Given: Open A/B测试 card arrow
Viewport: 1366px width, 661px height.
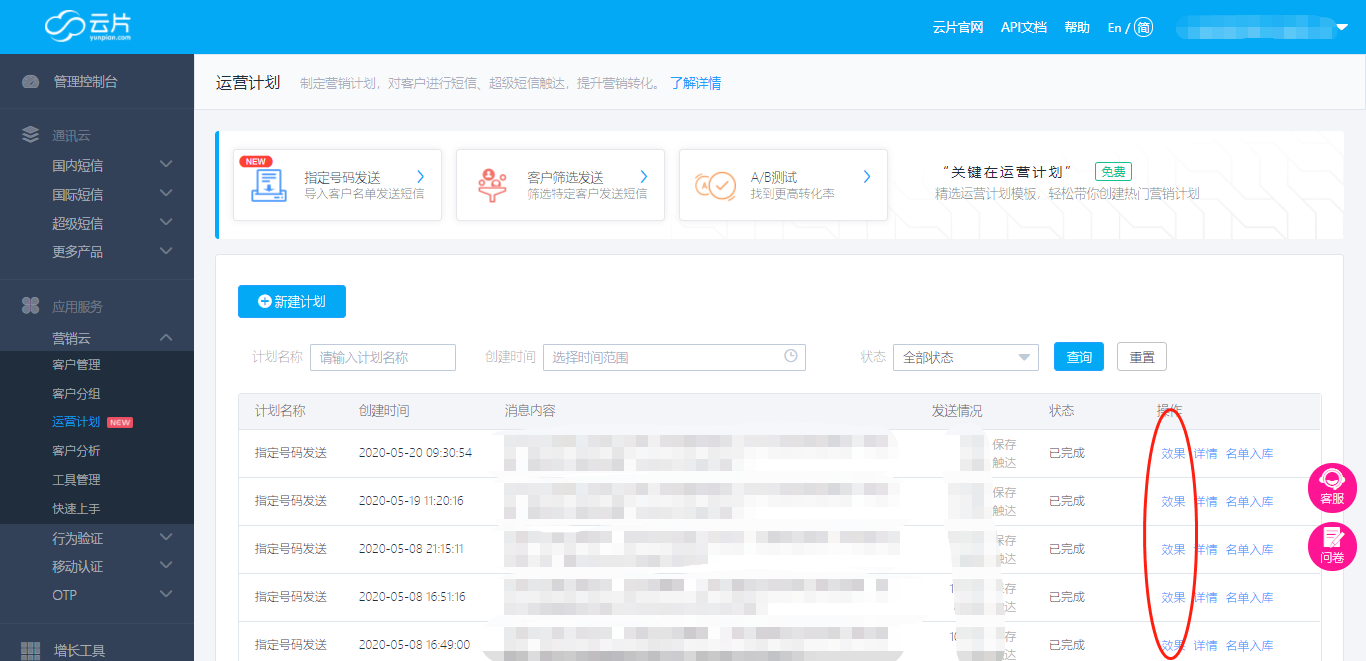Looking at the screenshot, I should coord(867,177).
